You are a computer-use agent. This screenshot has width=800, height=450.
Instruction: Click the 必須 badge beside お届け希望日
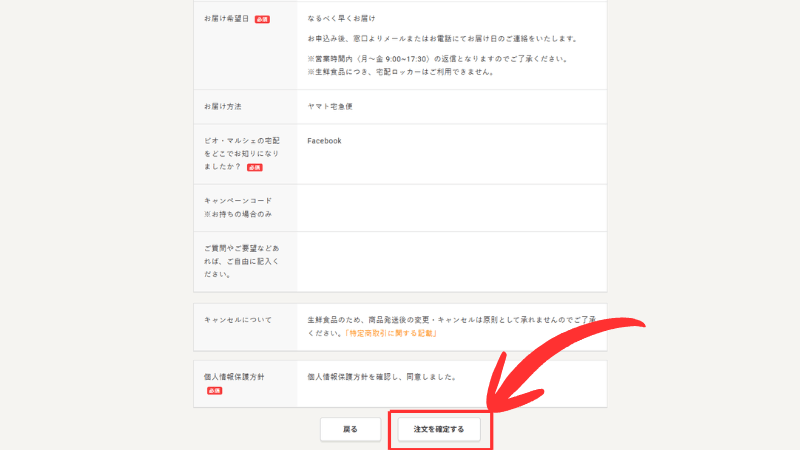(262, 19)
